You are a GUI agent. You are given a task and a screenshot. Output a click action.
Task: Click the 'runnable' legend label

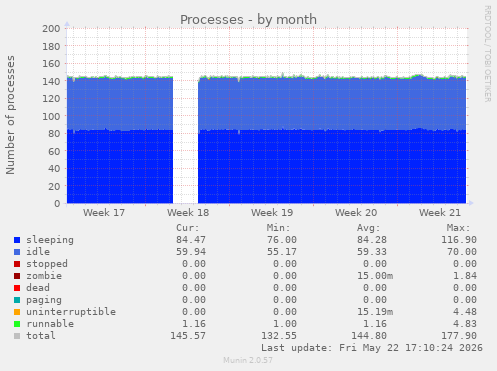point(50,324)
